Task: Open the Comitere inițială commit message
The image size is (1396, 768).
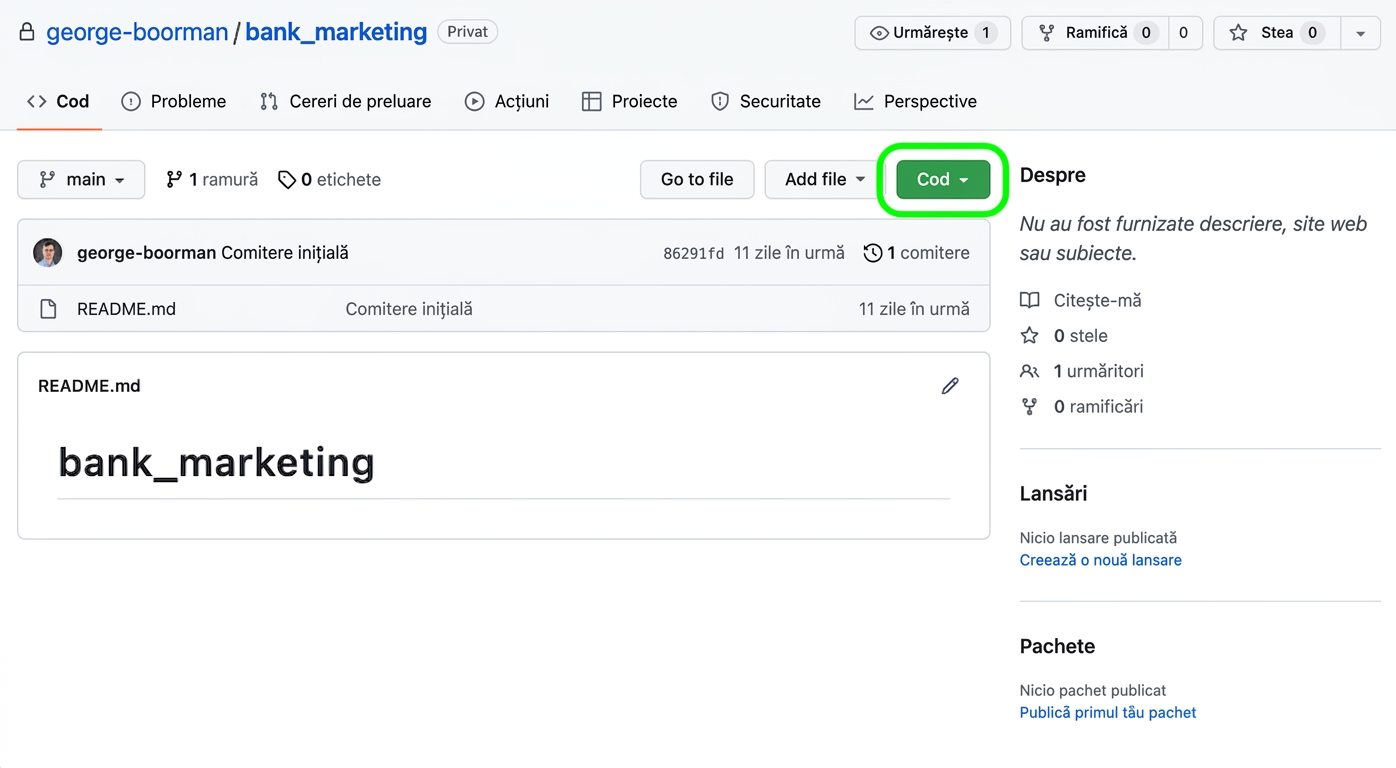Action: (285, 253)
